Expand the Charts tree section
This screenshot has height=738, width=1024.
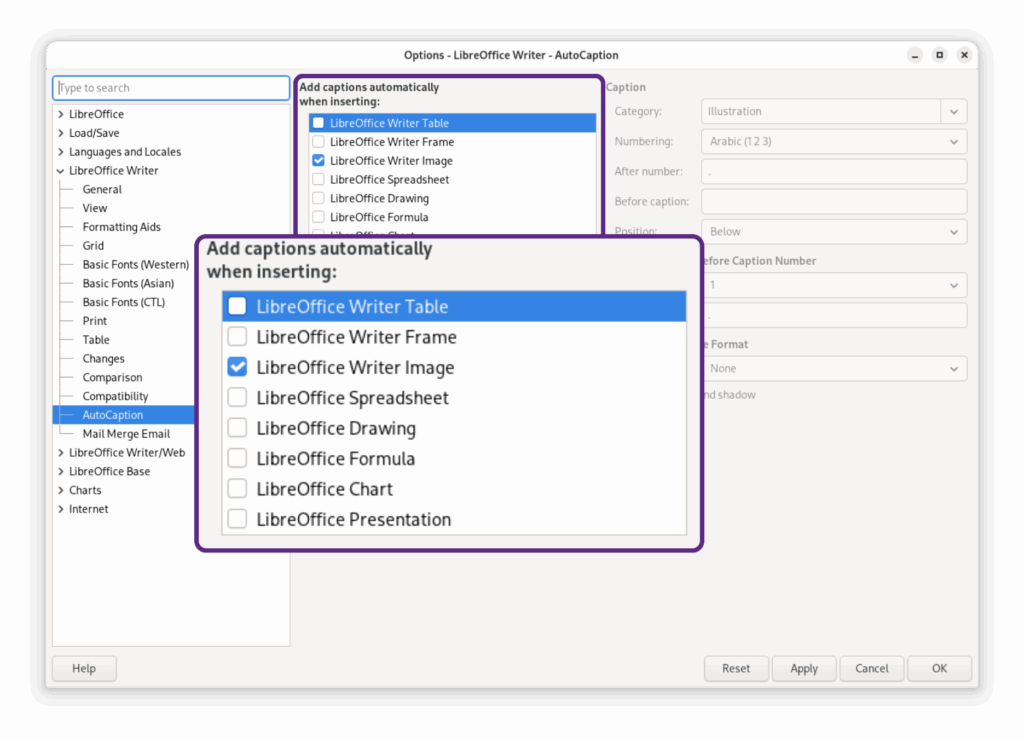pos(61,490)
